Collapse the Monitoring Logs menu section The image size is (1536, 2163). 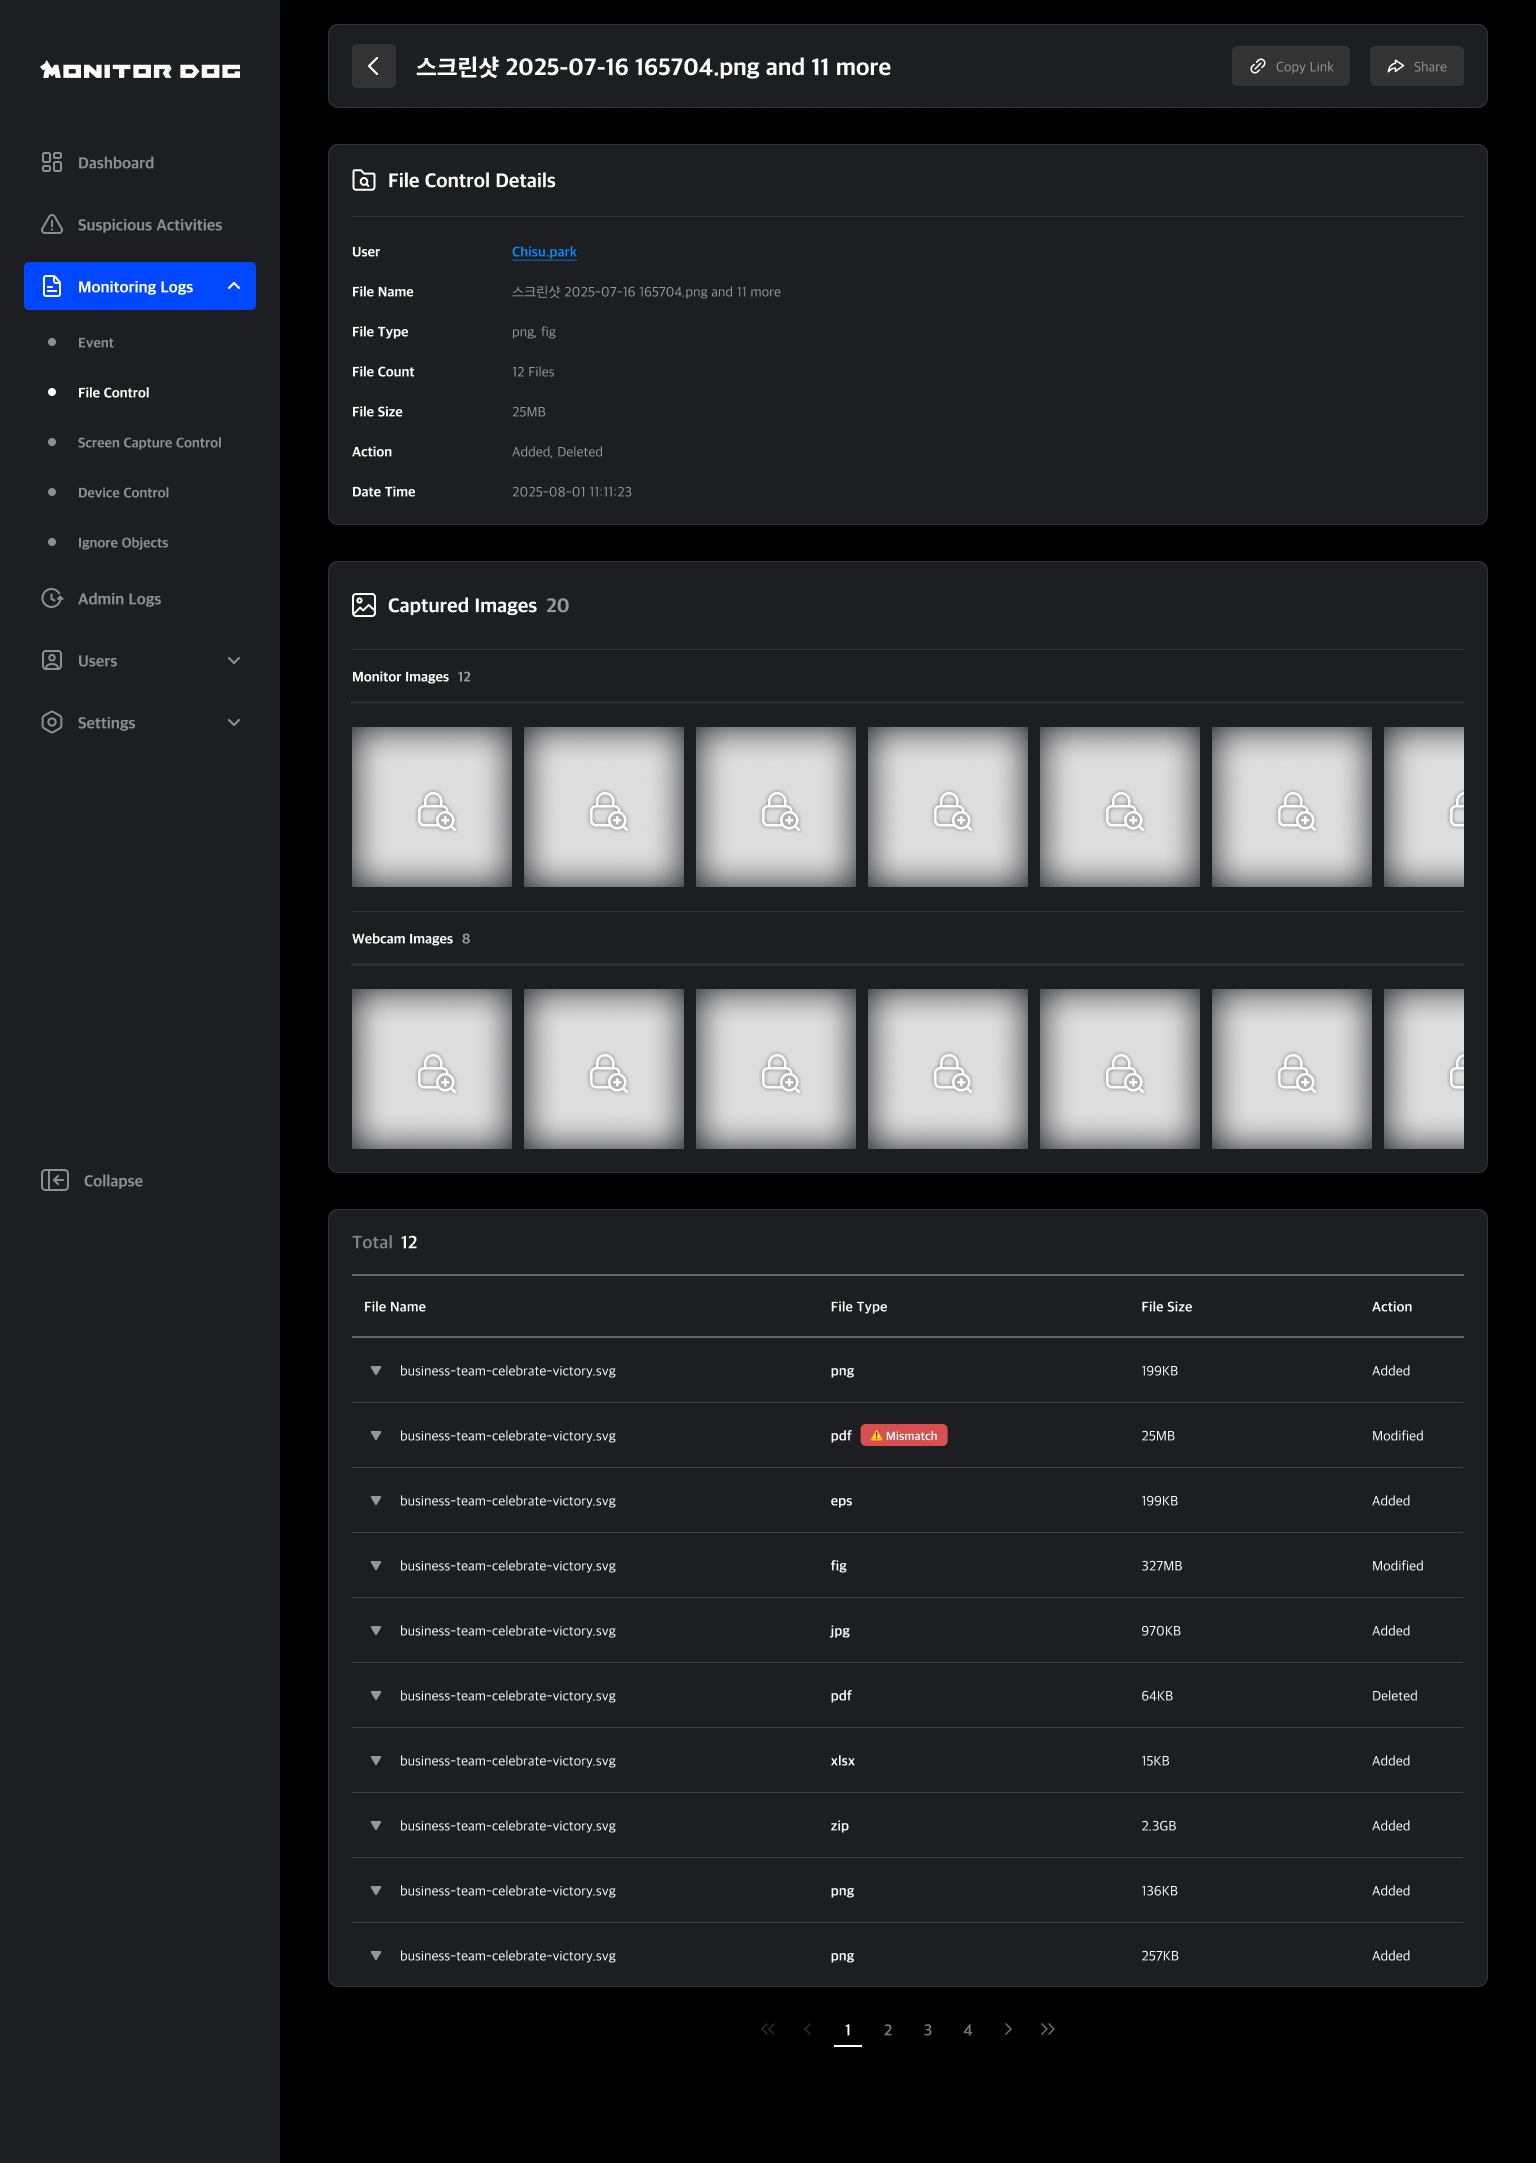234,287
